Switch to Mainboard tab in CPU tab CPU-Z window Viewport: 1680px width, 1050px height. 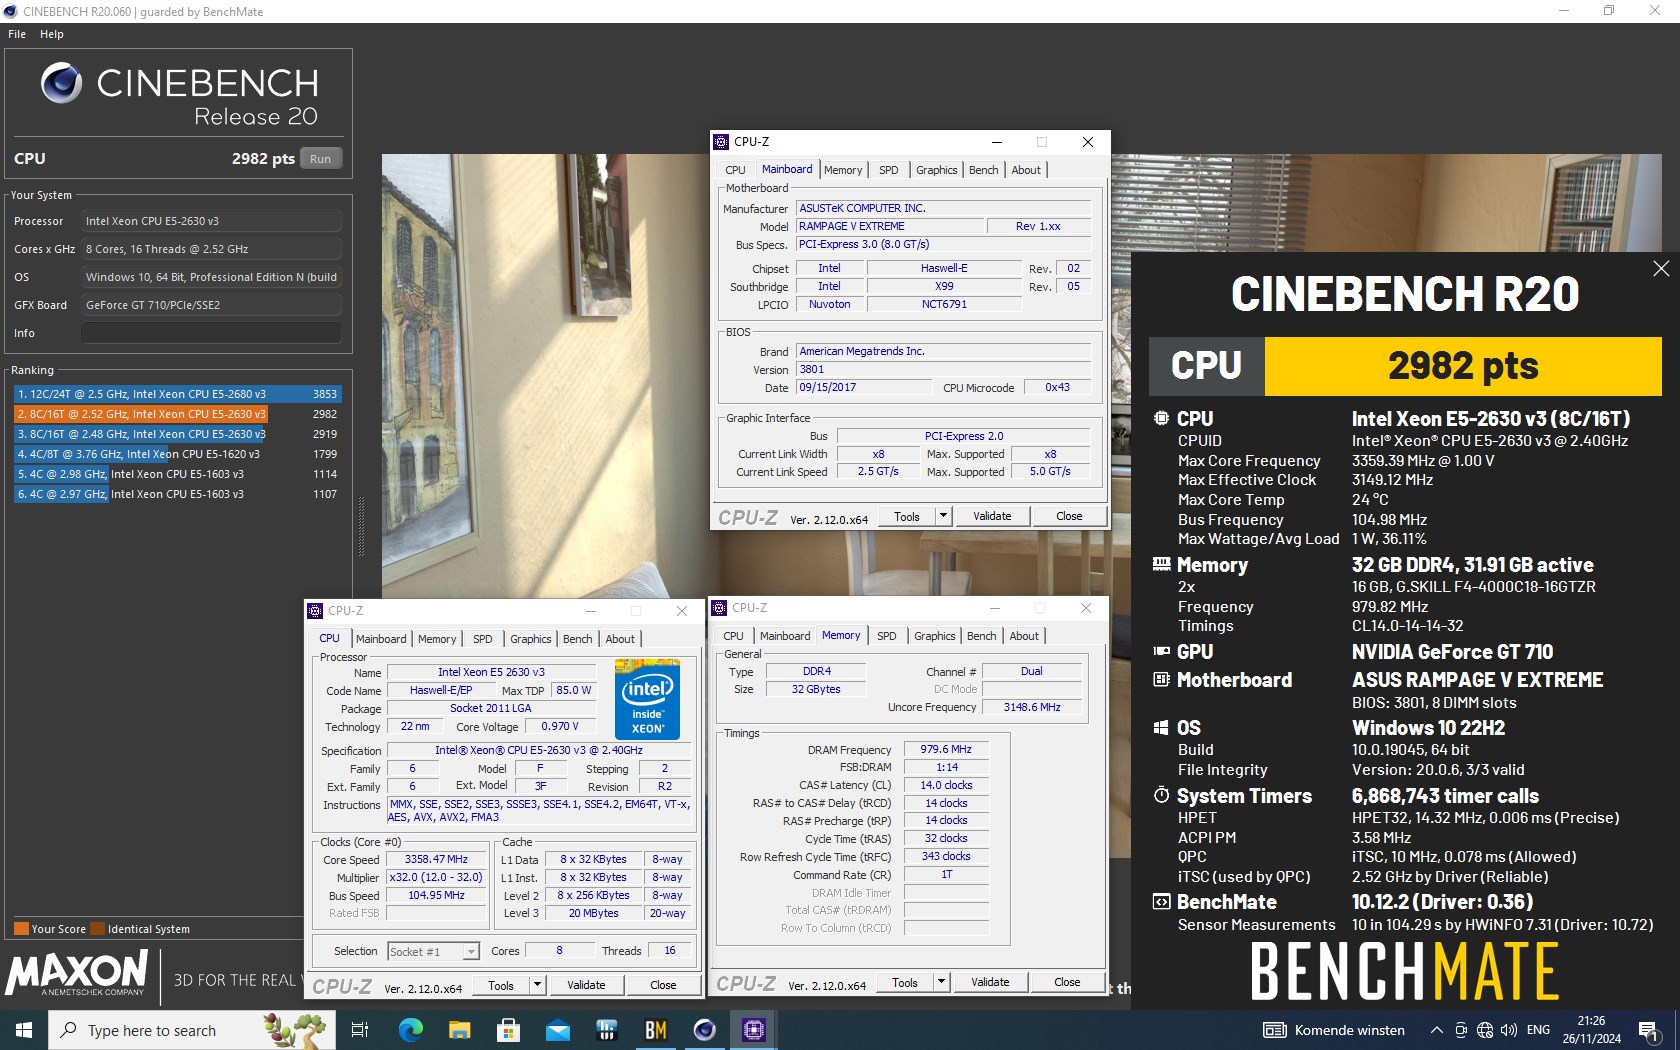point(381,639)
